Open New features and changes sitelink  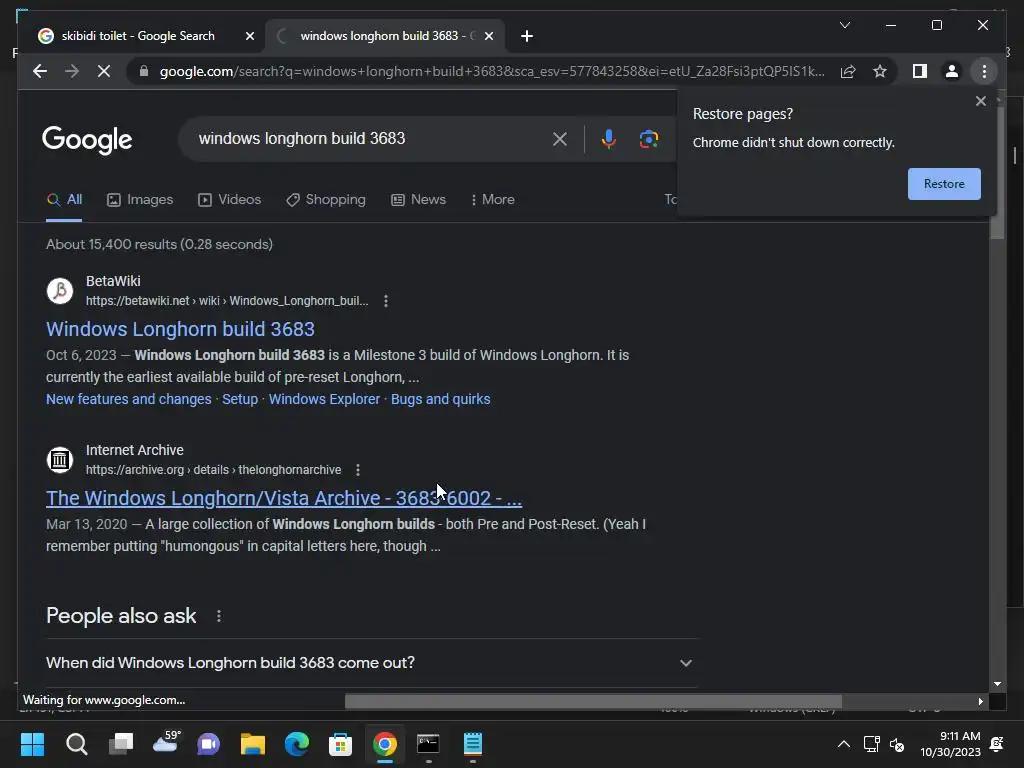point(129,399)
